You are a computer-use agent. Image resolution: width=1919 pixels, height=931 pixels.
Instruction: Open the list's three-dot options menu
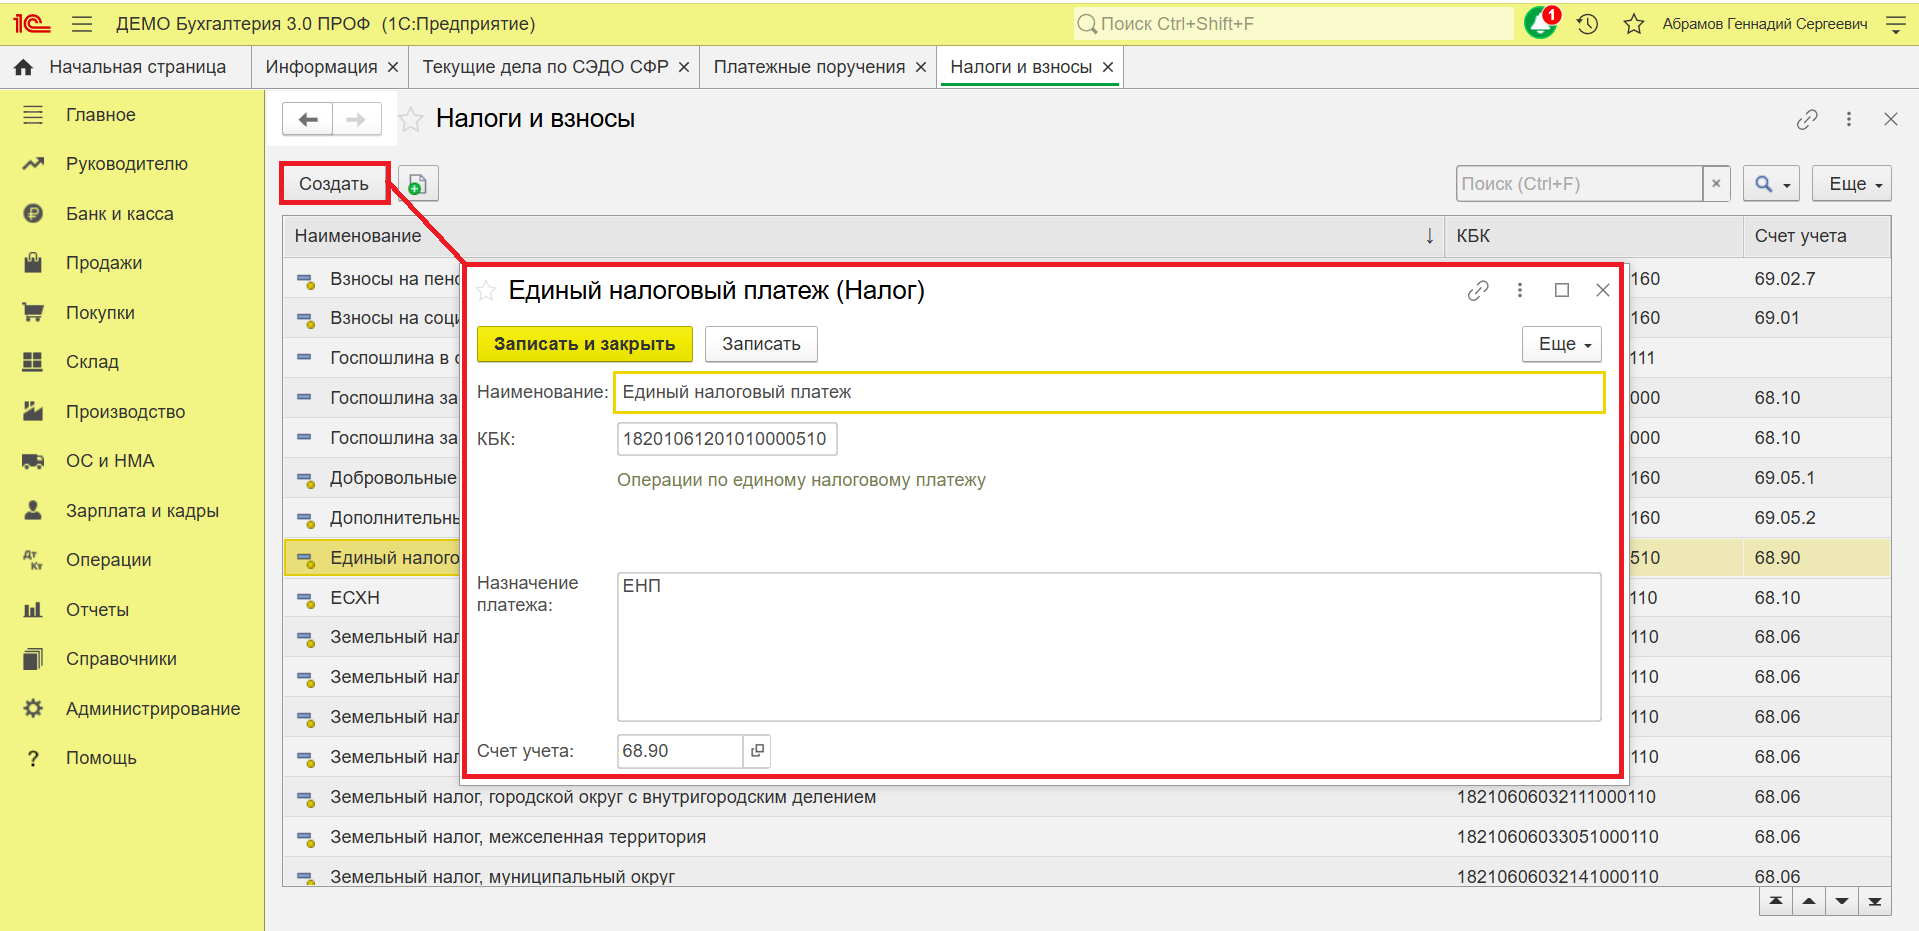1849,120
